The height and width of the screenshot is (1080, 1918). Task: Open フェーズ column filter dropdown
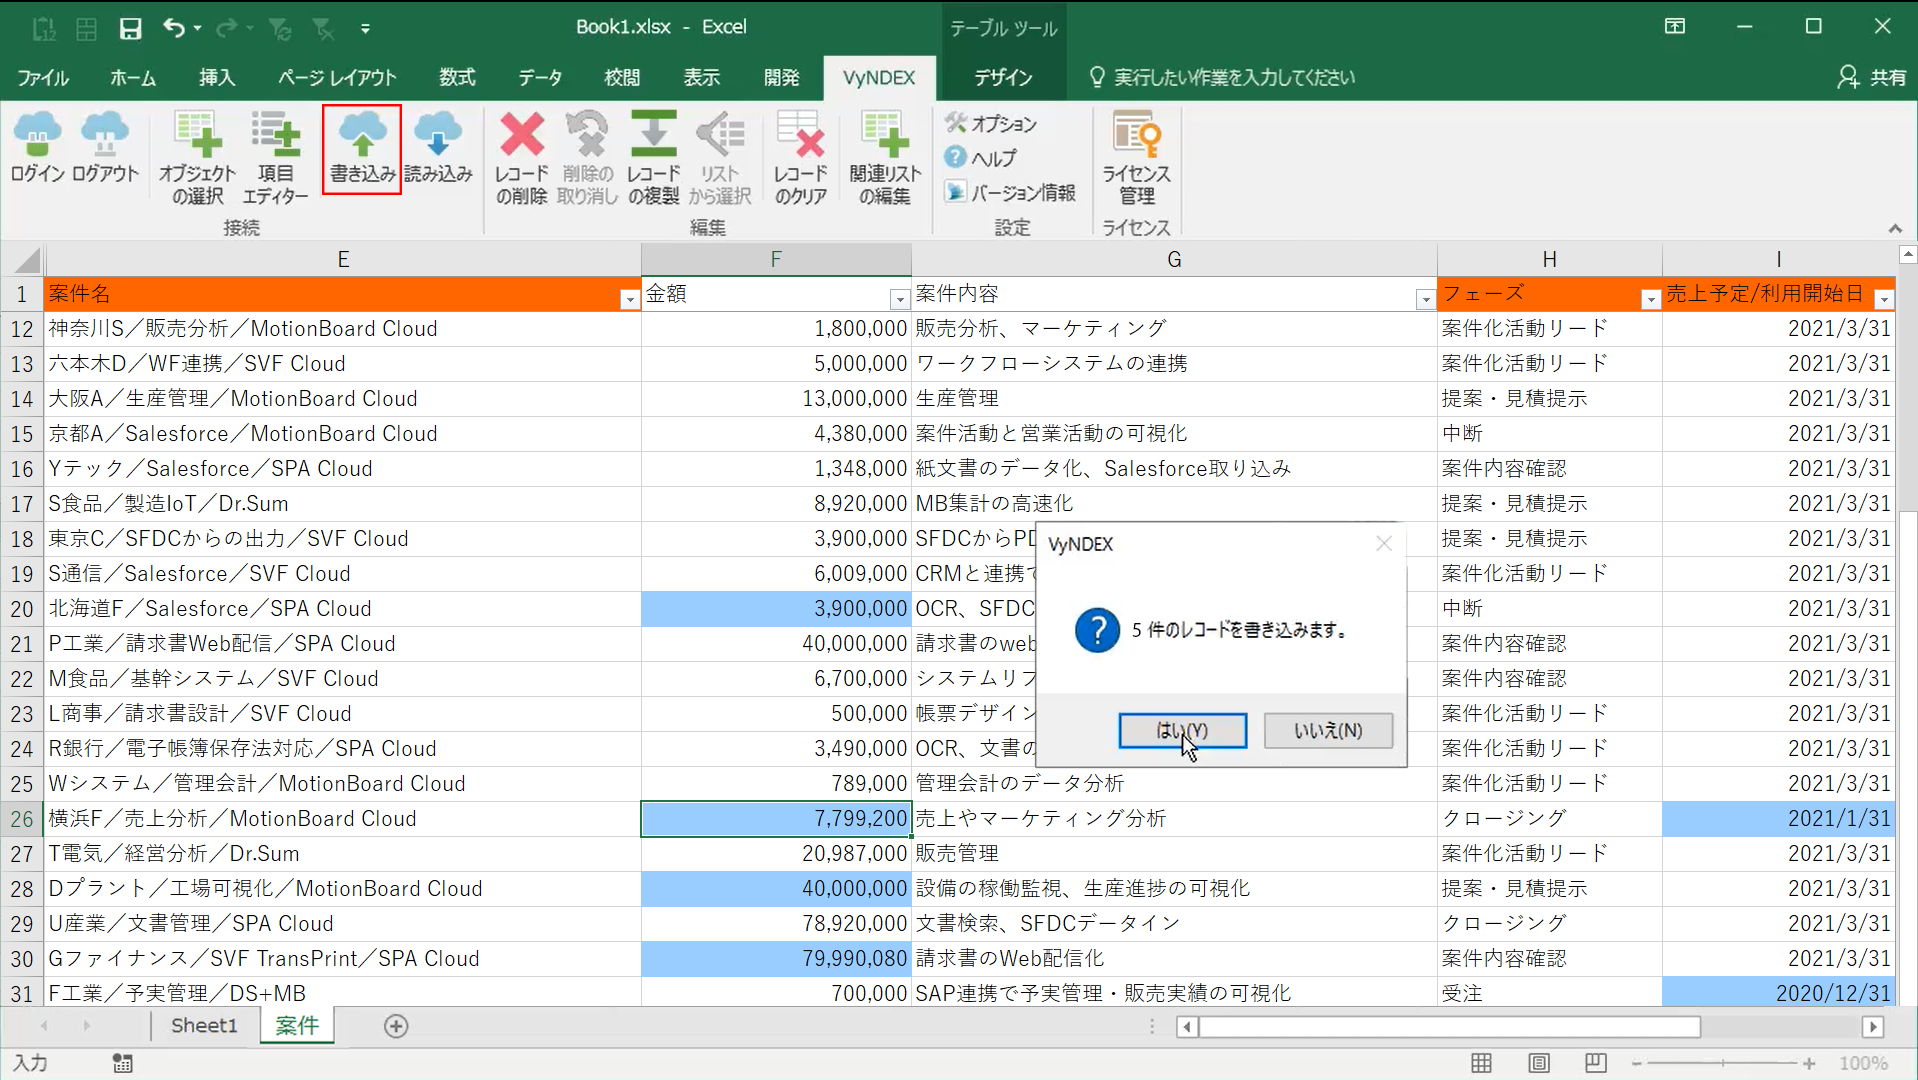[1650, 299]
